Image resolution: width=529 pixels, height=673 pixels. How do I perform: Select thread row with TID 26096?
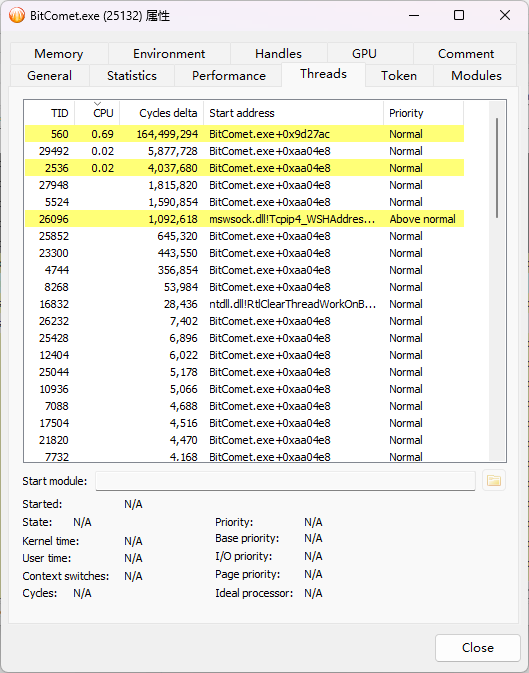click(x=244, y=219)
